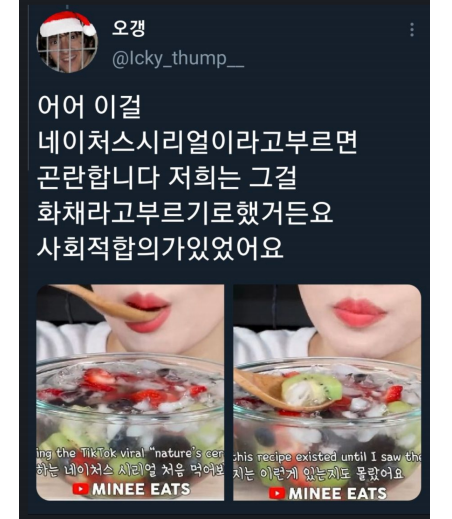The image size is (452, 519).
Task: Click the profile avatar with Santa hat
Action: point(67,42)
